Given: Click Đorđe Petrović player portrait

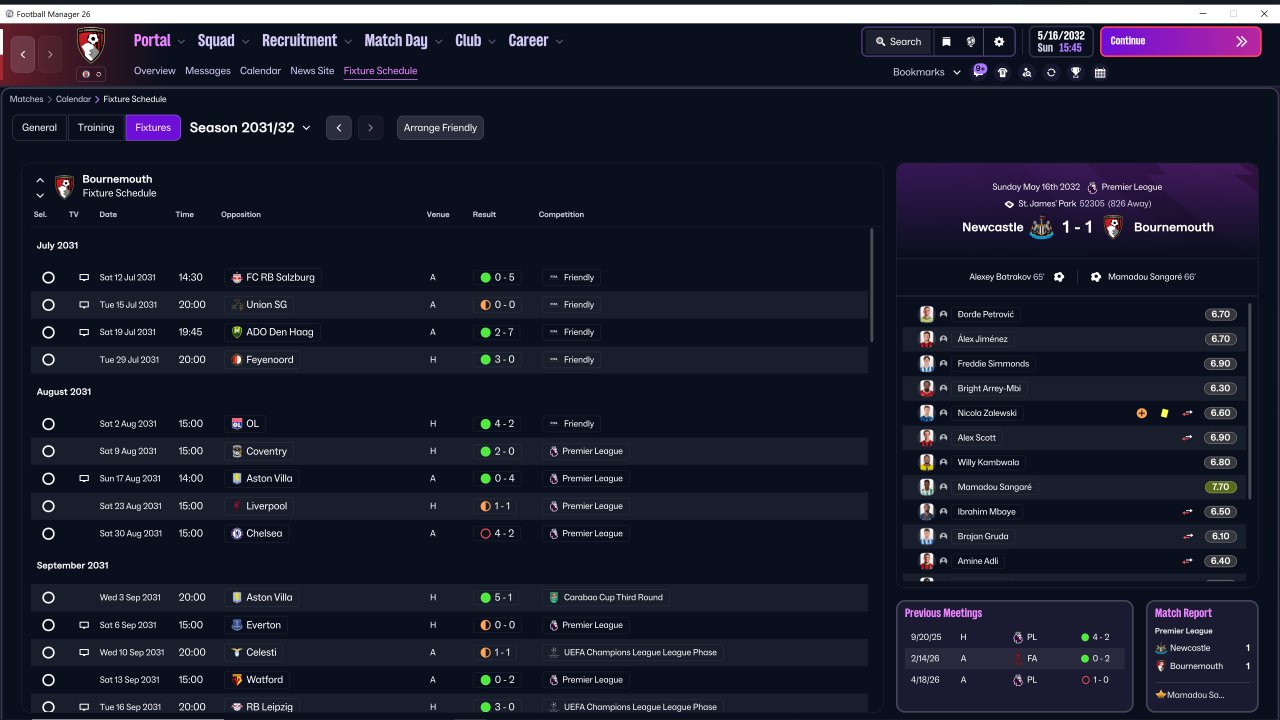Looking at the screenshot, I should [927, 314].
